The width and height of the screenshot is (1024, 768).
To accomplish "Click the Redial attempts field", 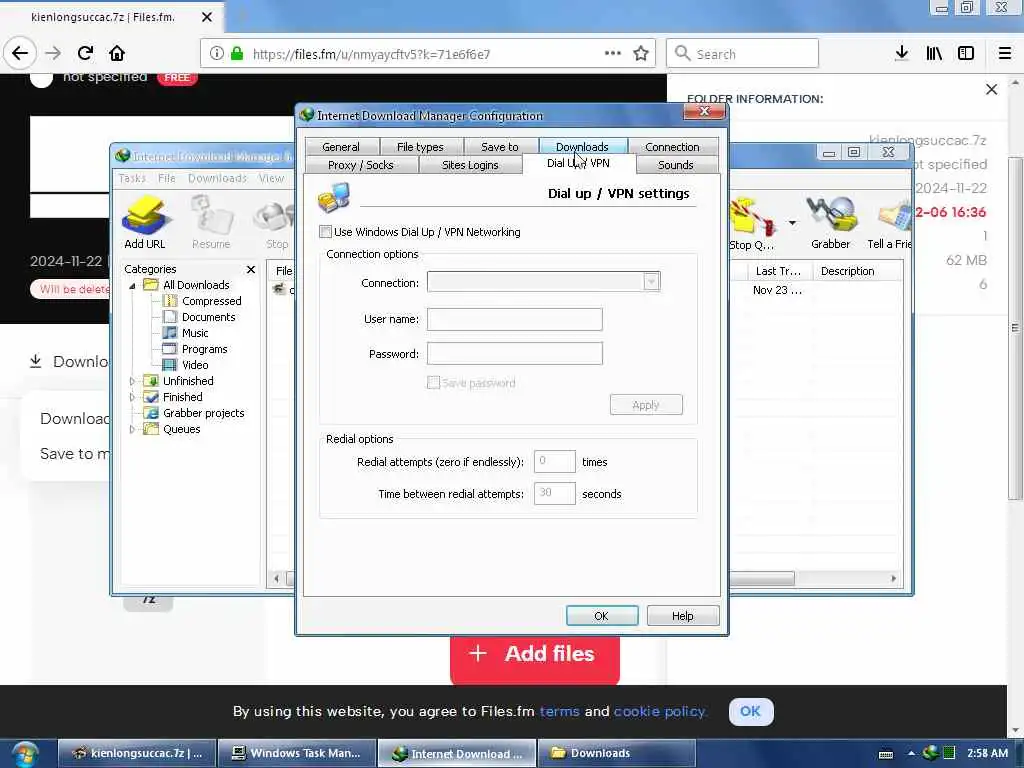I will tap(554, 462).
